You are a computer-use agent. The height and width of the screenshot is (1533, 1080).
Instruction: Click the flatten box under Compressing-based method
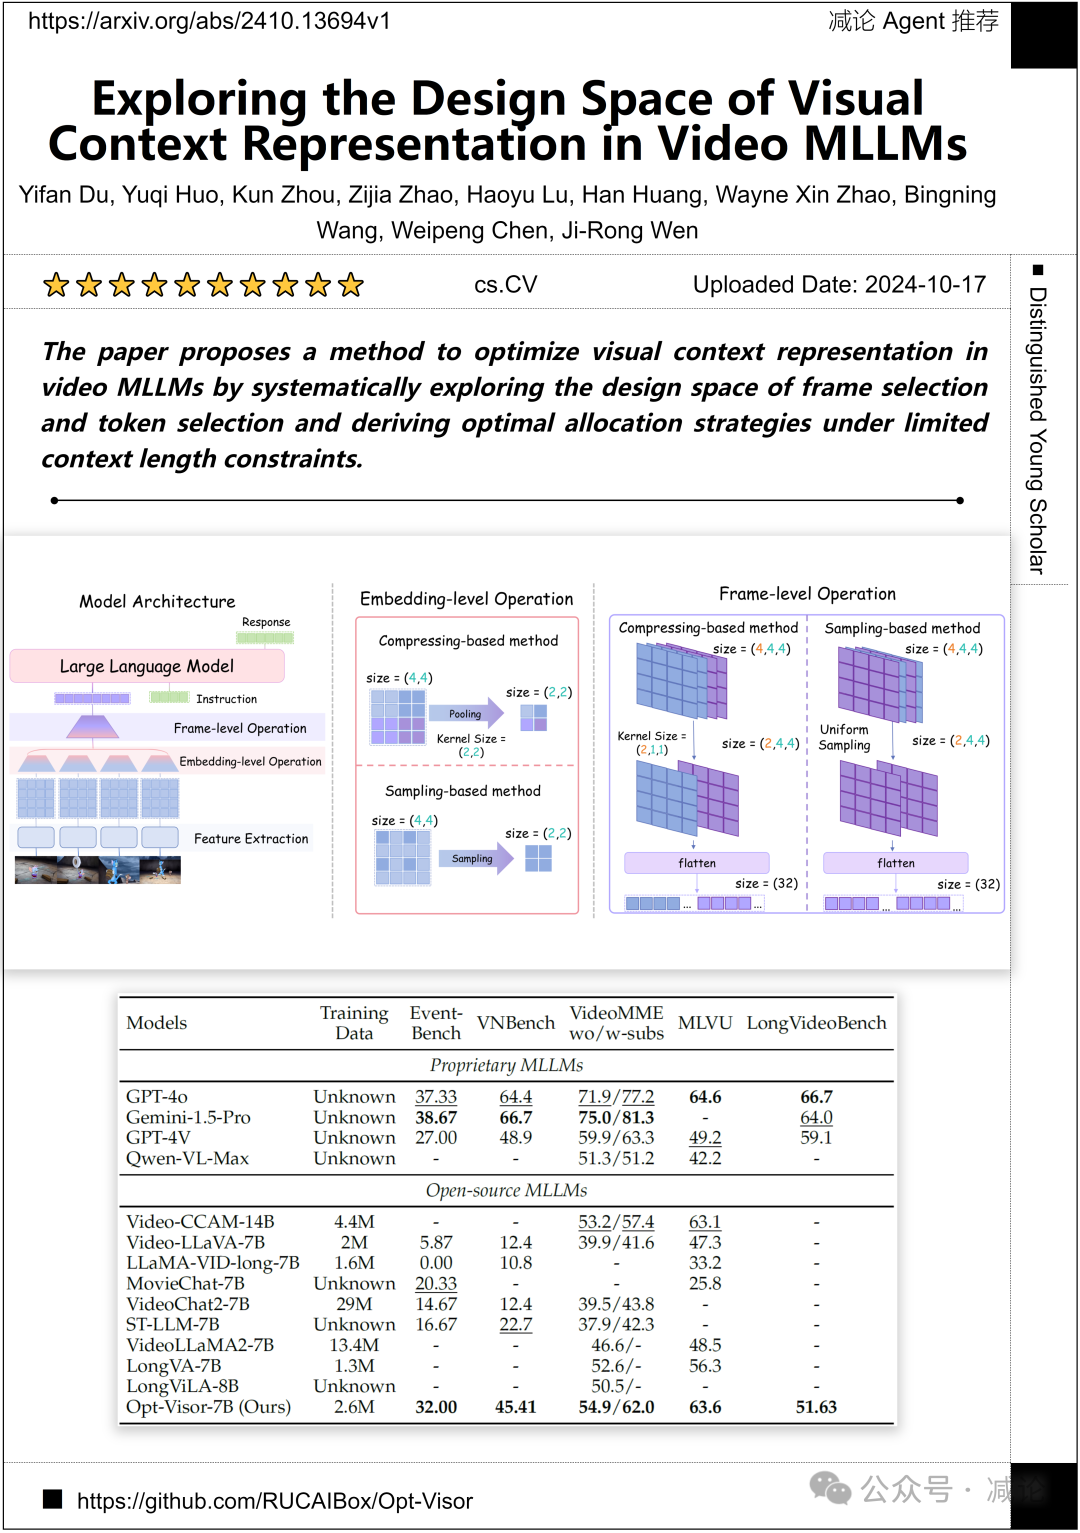click(x=697, y=863)
